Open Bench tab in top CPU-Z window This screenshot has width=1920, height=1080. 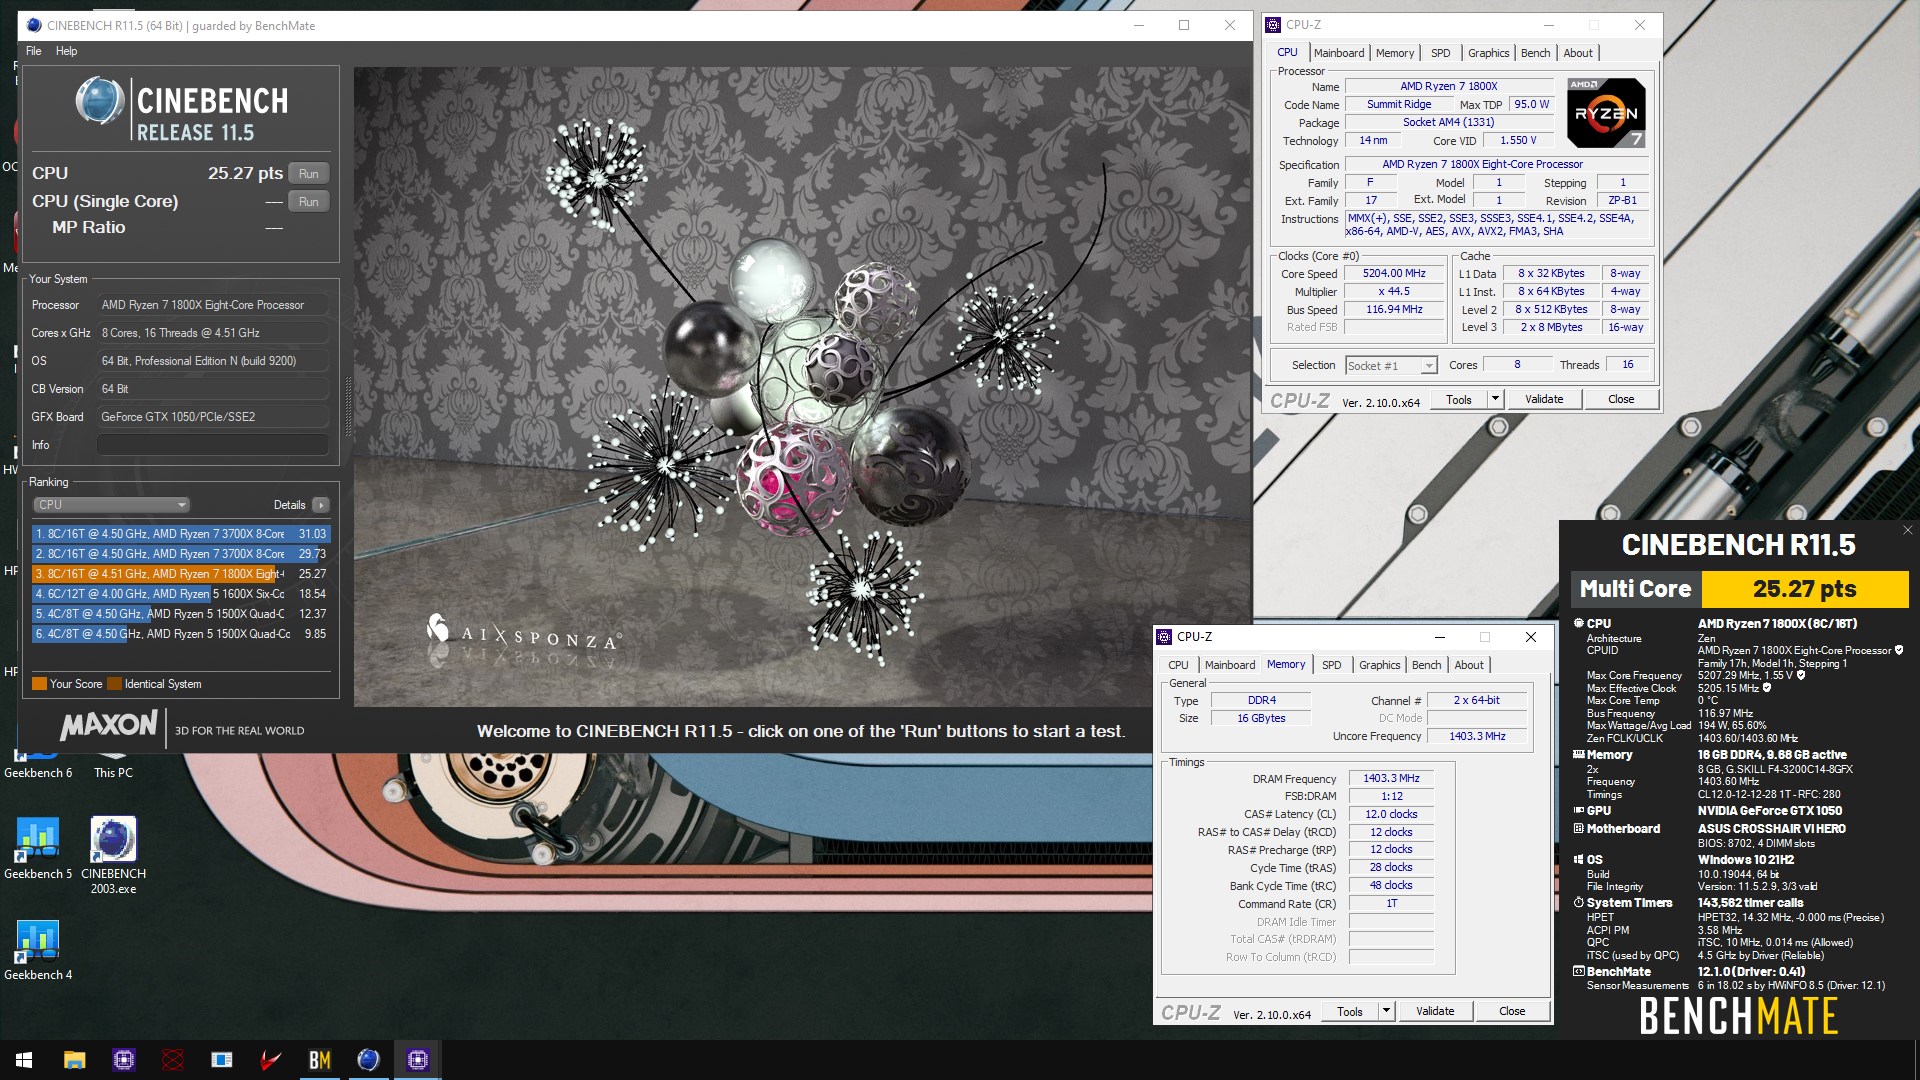coord(1535,53)
